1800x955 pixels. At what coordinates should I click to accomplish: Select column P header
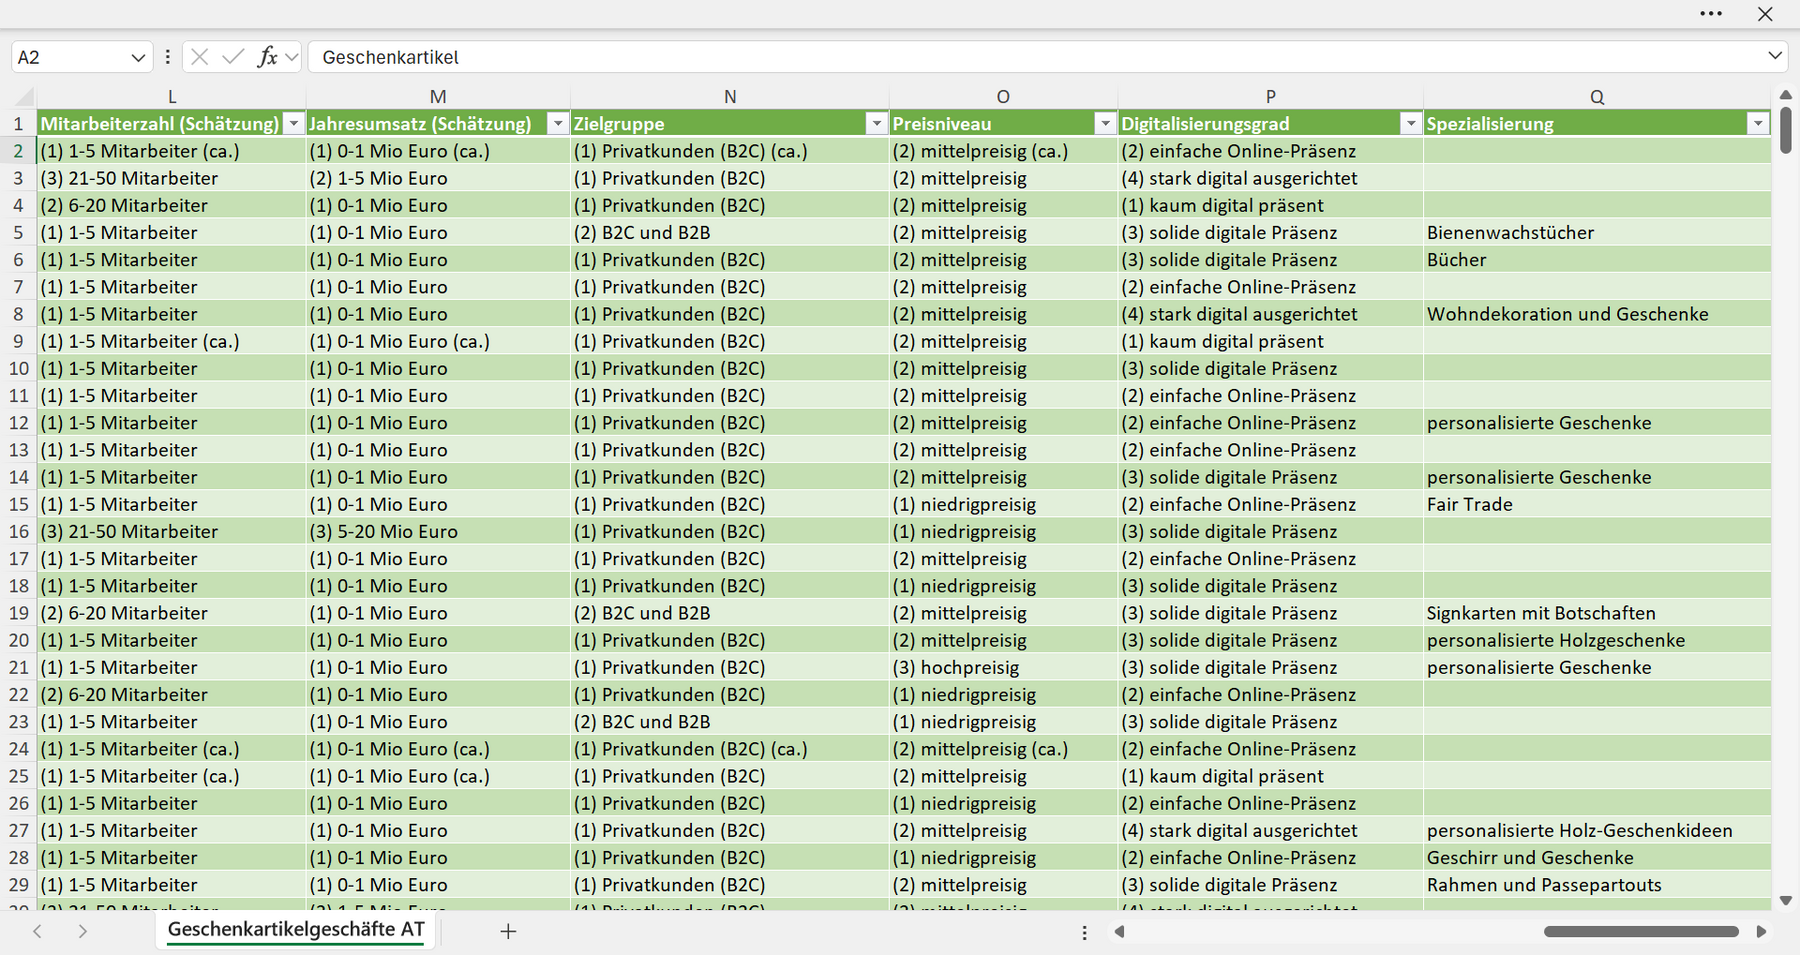[1270, 97]
